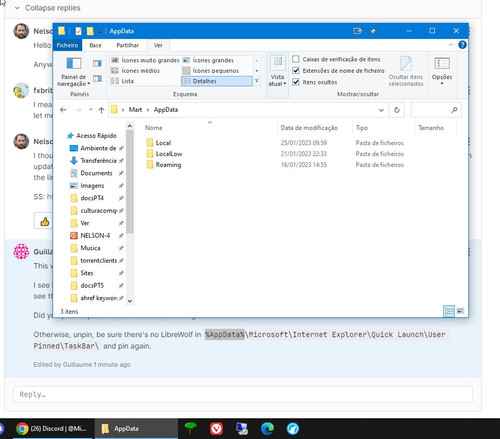
Task: Open recent locations dropdown arrow
Action: [x=90, y=109]
